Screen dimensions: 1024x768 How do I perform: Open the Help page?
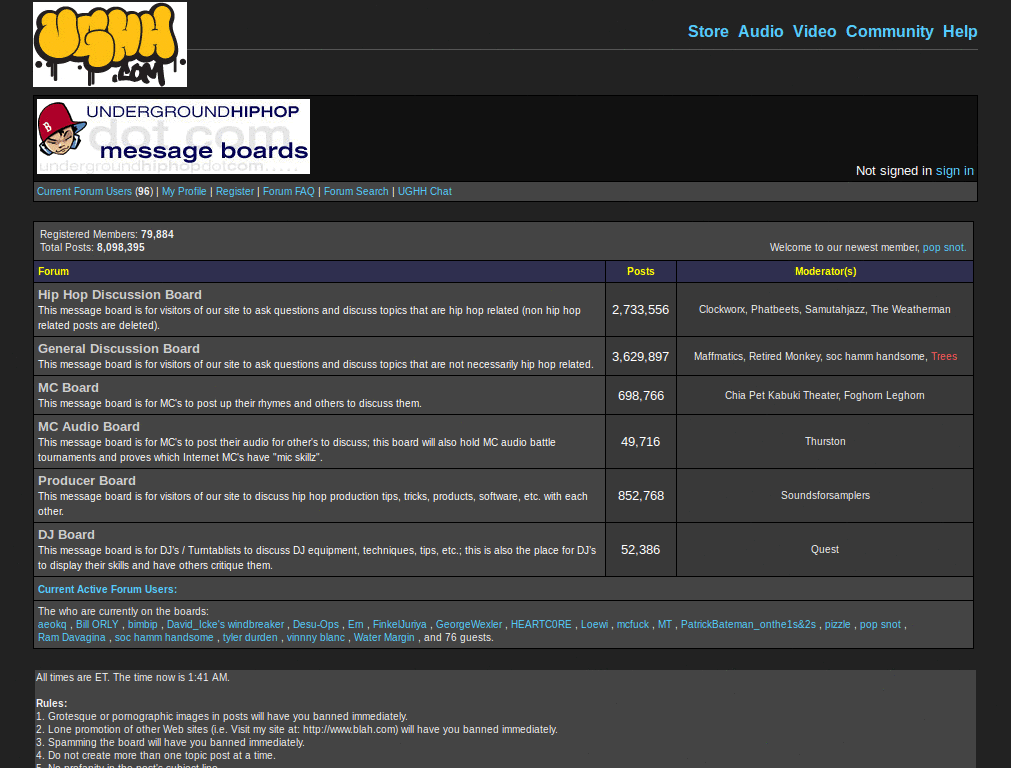point(960,31)
